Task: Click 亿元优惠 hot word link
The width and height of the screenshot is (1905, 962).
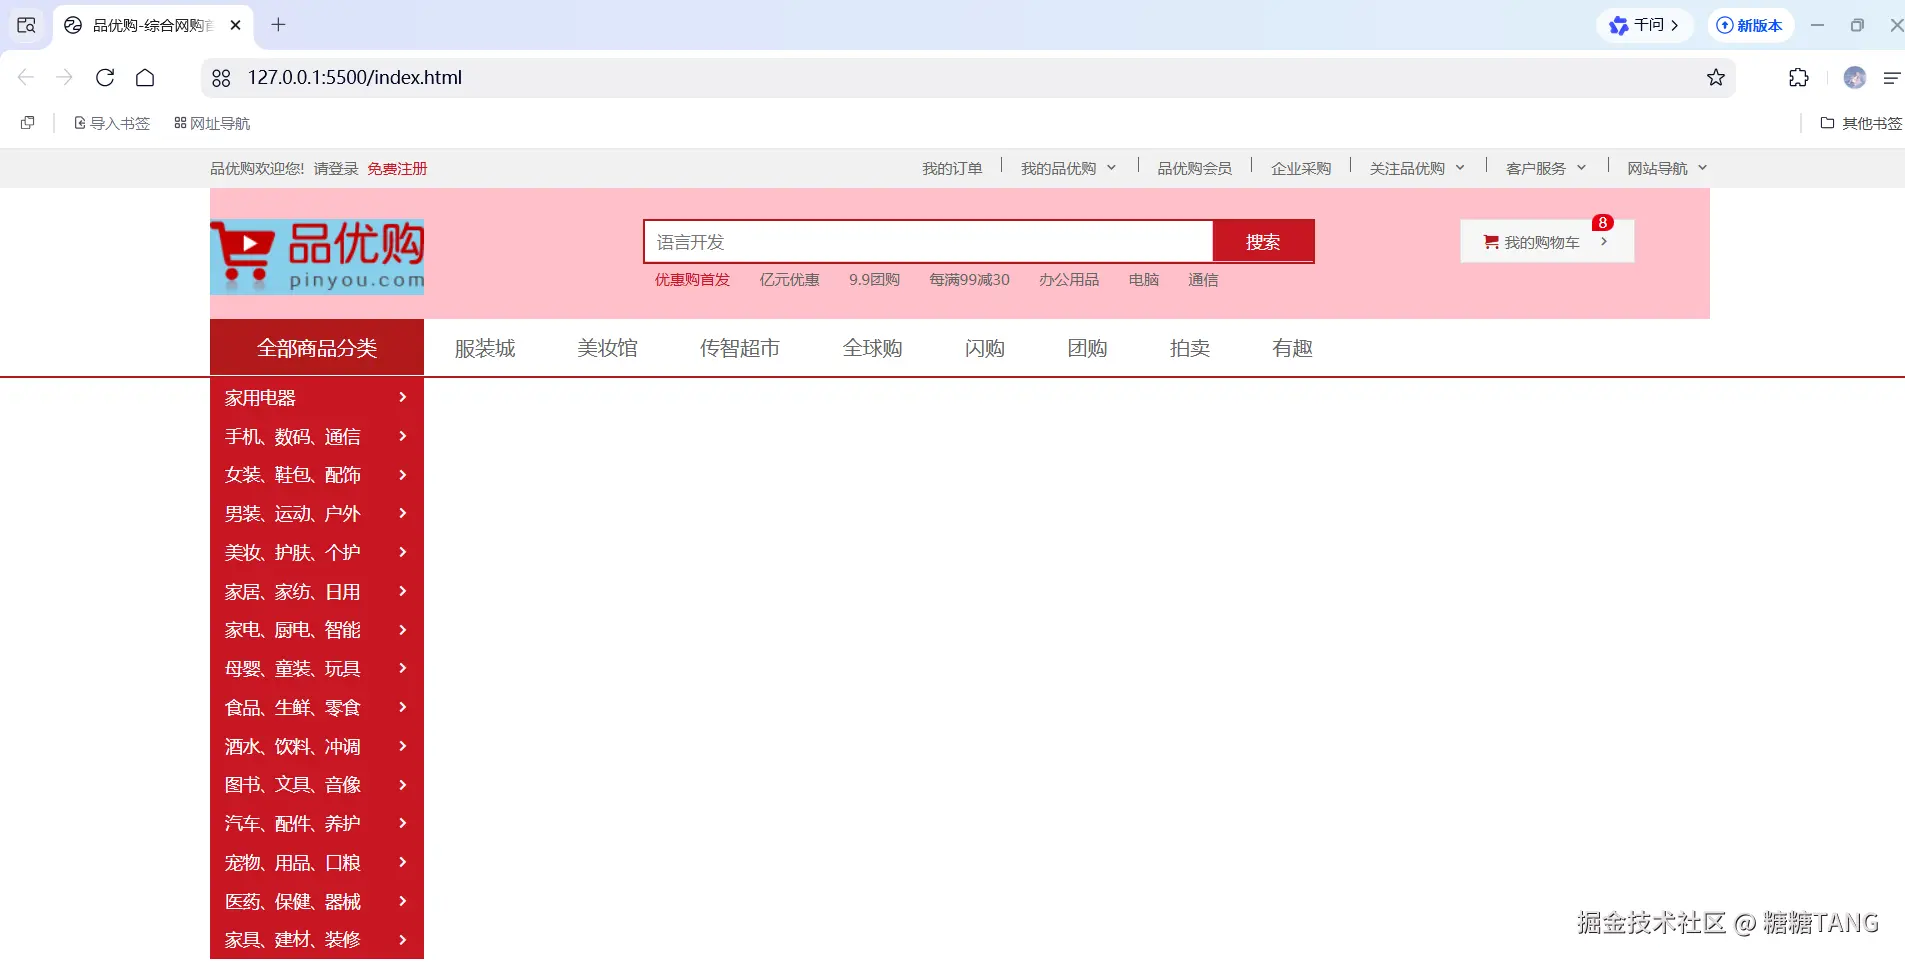Action: [x=789, y=280]
